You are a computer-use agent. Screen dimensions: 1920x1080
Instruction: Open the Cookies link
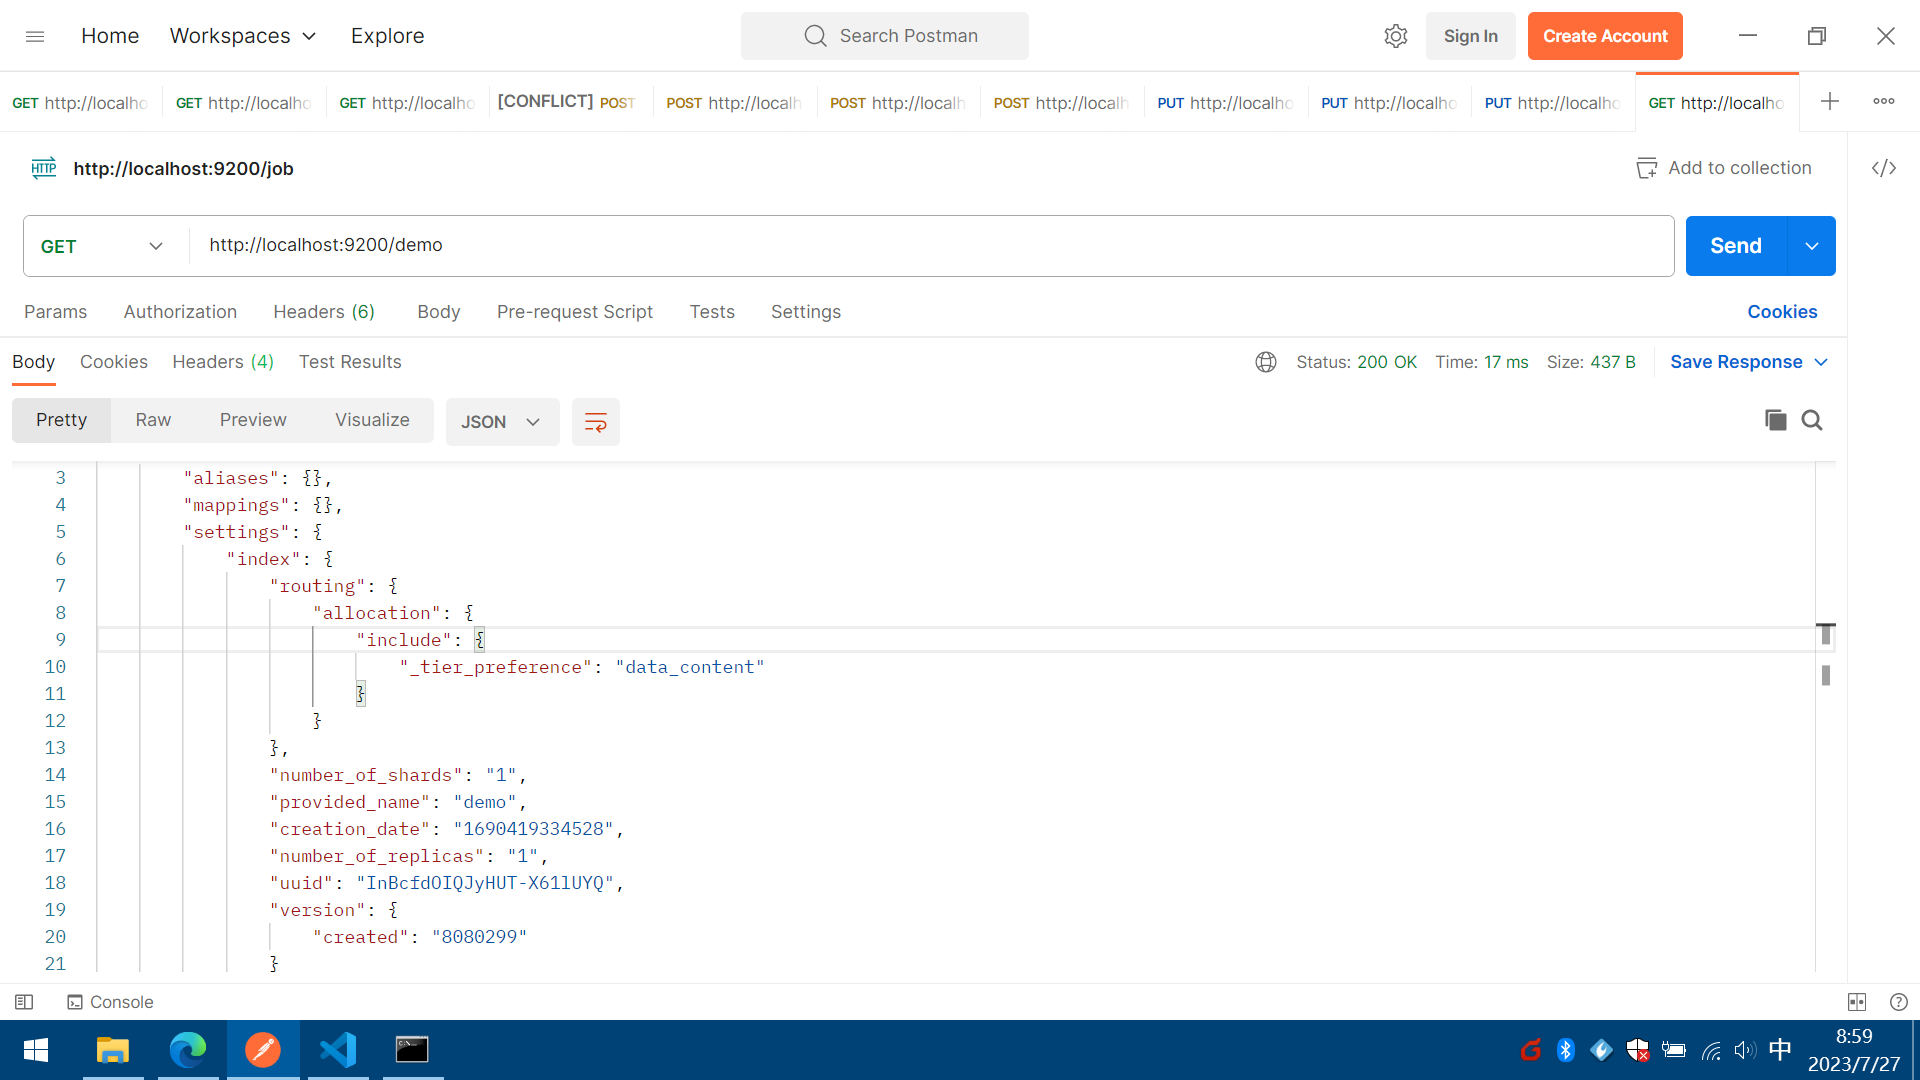tap(1781, 312)
